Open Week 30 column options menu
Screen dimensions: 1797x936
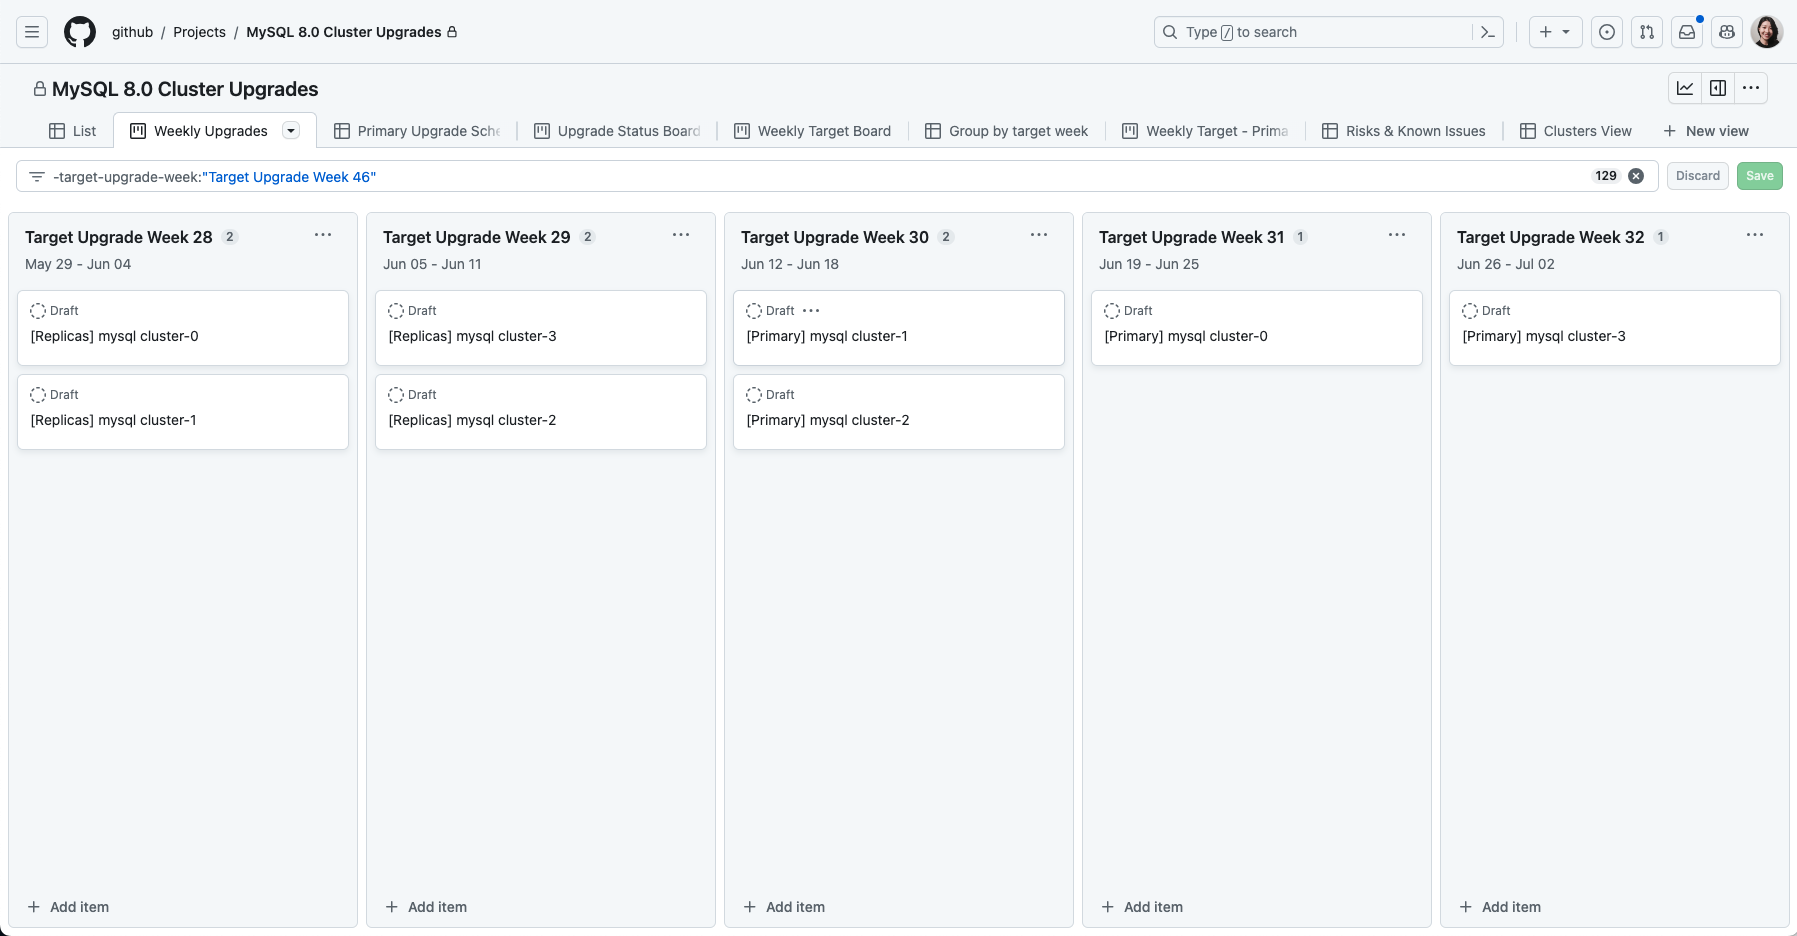point(1039,235)
